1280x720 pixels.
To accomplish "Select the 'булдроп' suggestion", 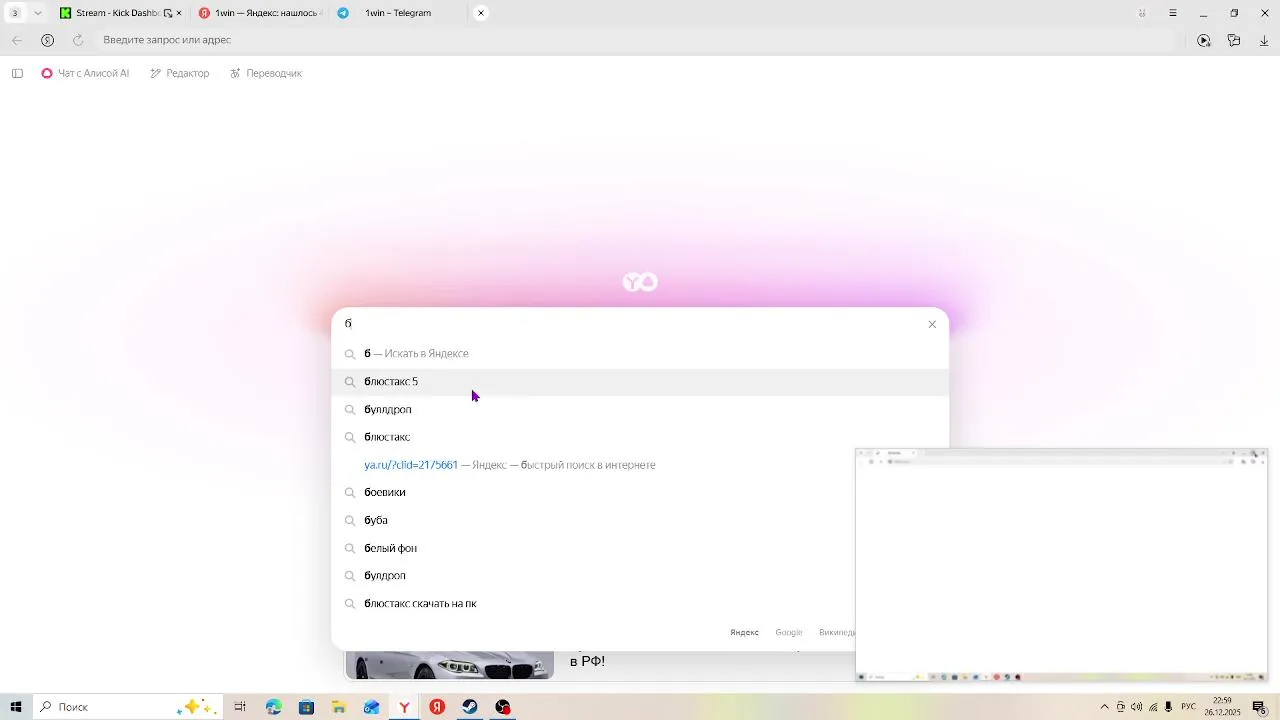I will (594, 575).
